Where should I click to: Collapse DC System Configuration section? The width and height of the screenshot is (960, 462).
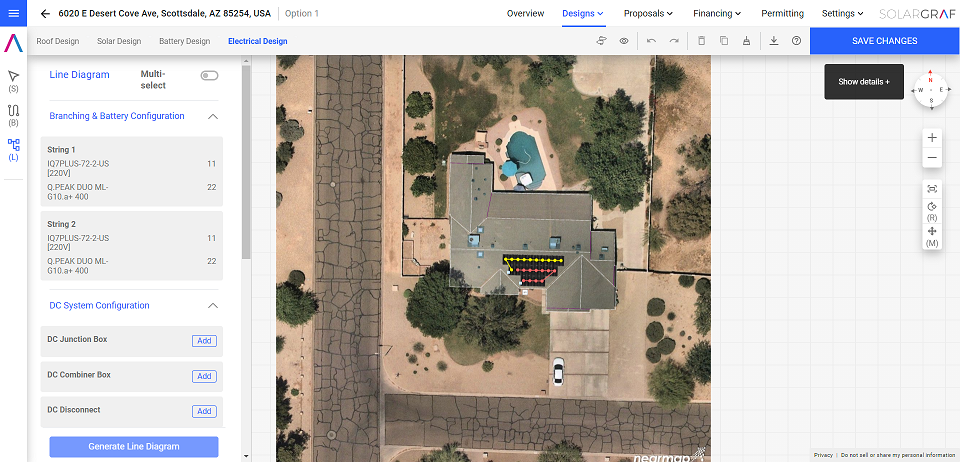tap(212, 305)
